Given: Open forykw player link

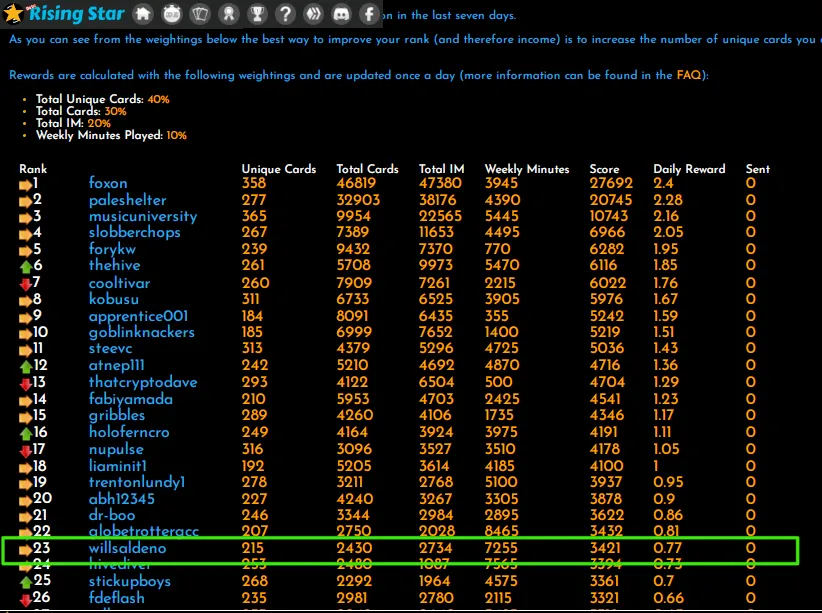Looking at the screenshot, I should click(x=112, y=249).
